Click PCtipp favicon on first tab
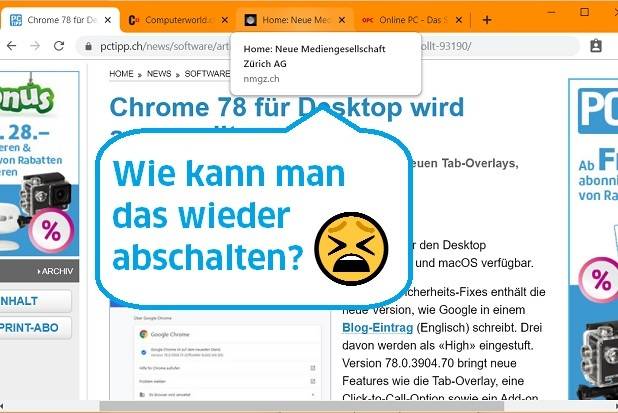Viewport: 618px width, 413px height. click(x=16, y=20)
